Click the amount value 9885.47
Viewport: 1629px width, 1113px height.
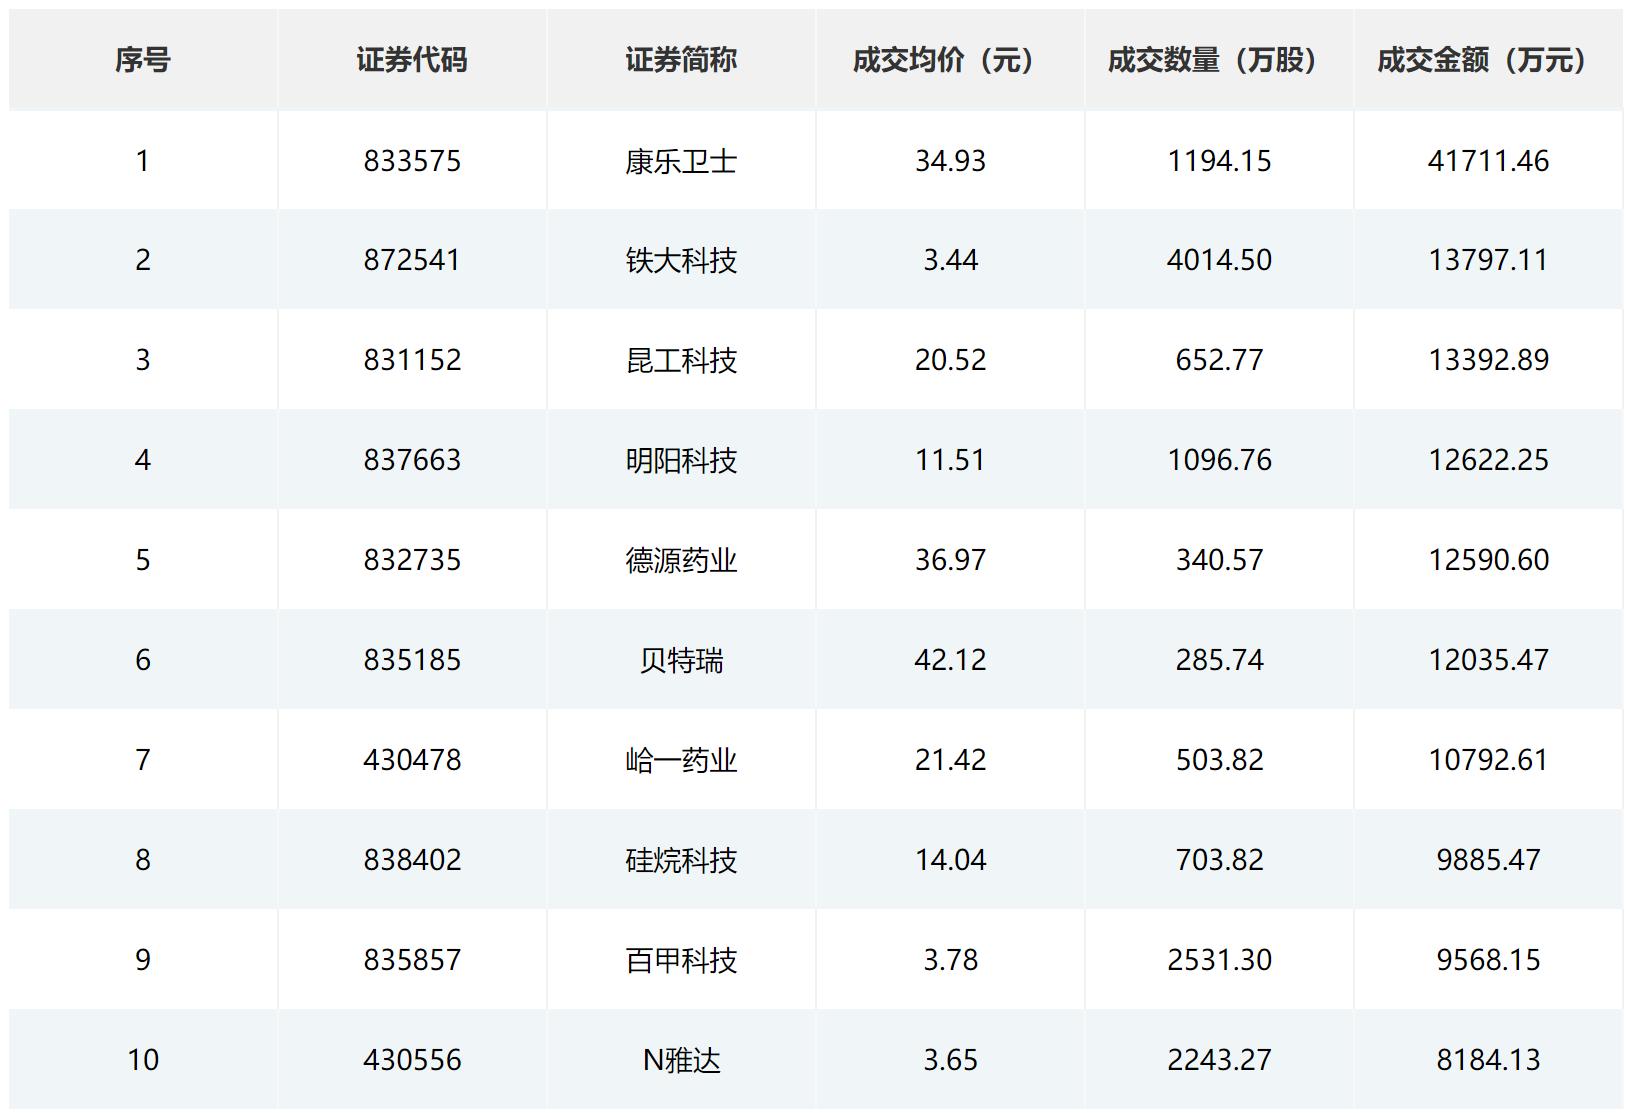point(1488,860)
